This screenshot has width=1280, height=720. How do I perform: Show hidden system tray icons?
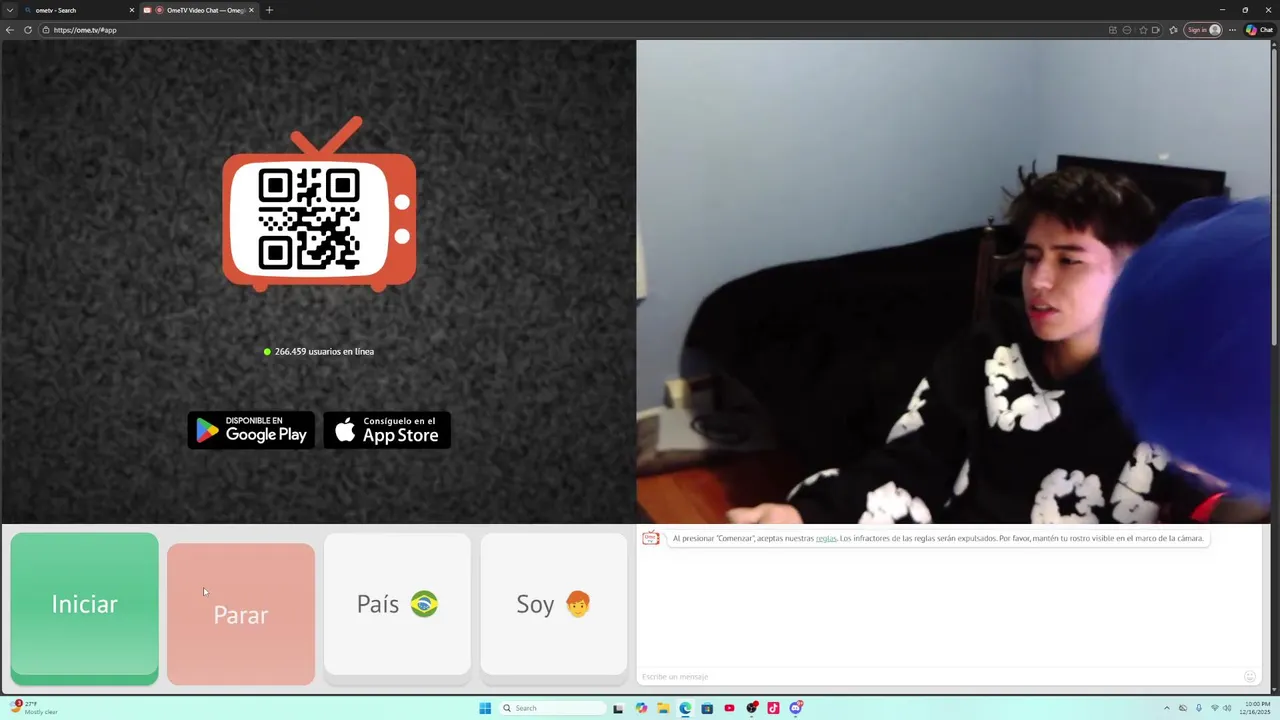(x=1167, y=708)
